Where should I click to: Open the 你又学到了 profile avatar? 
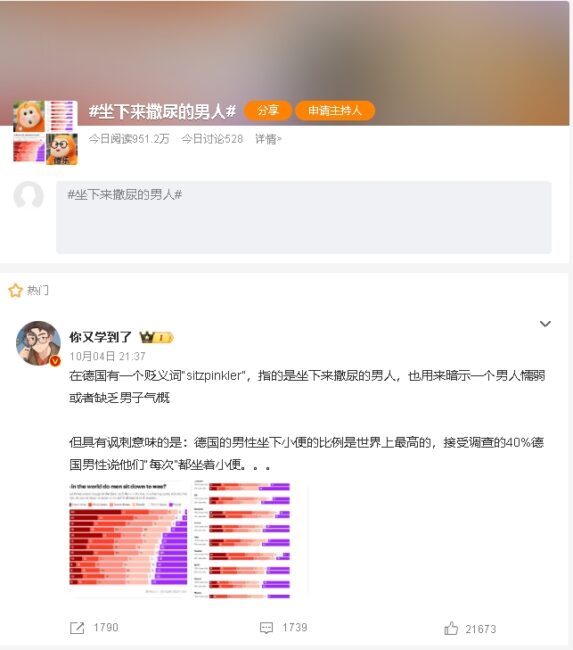point(38,343)
